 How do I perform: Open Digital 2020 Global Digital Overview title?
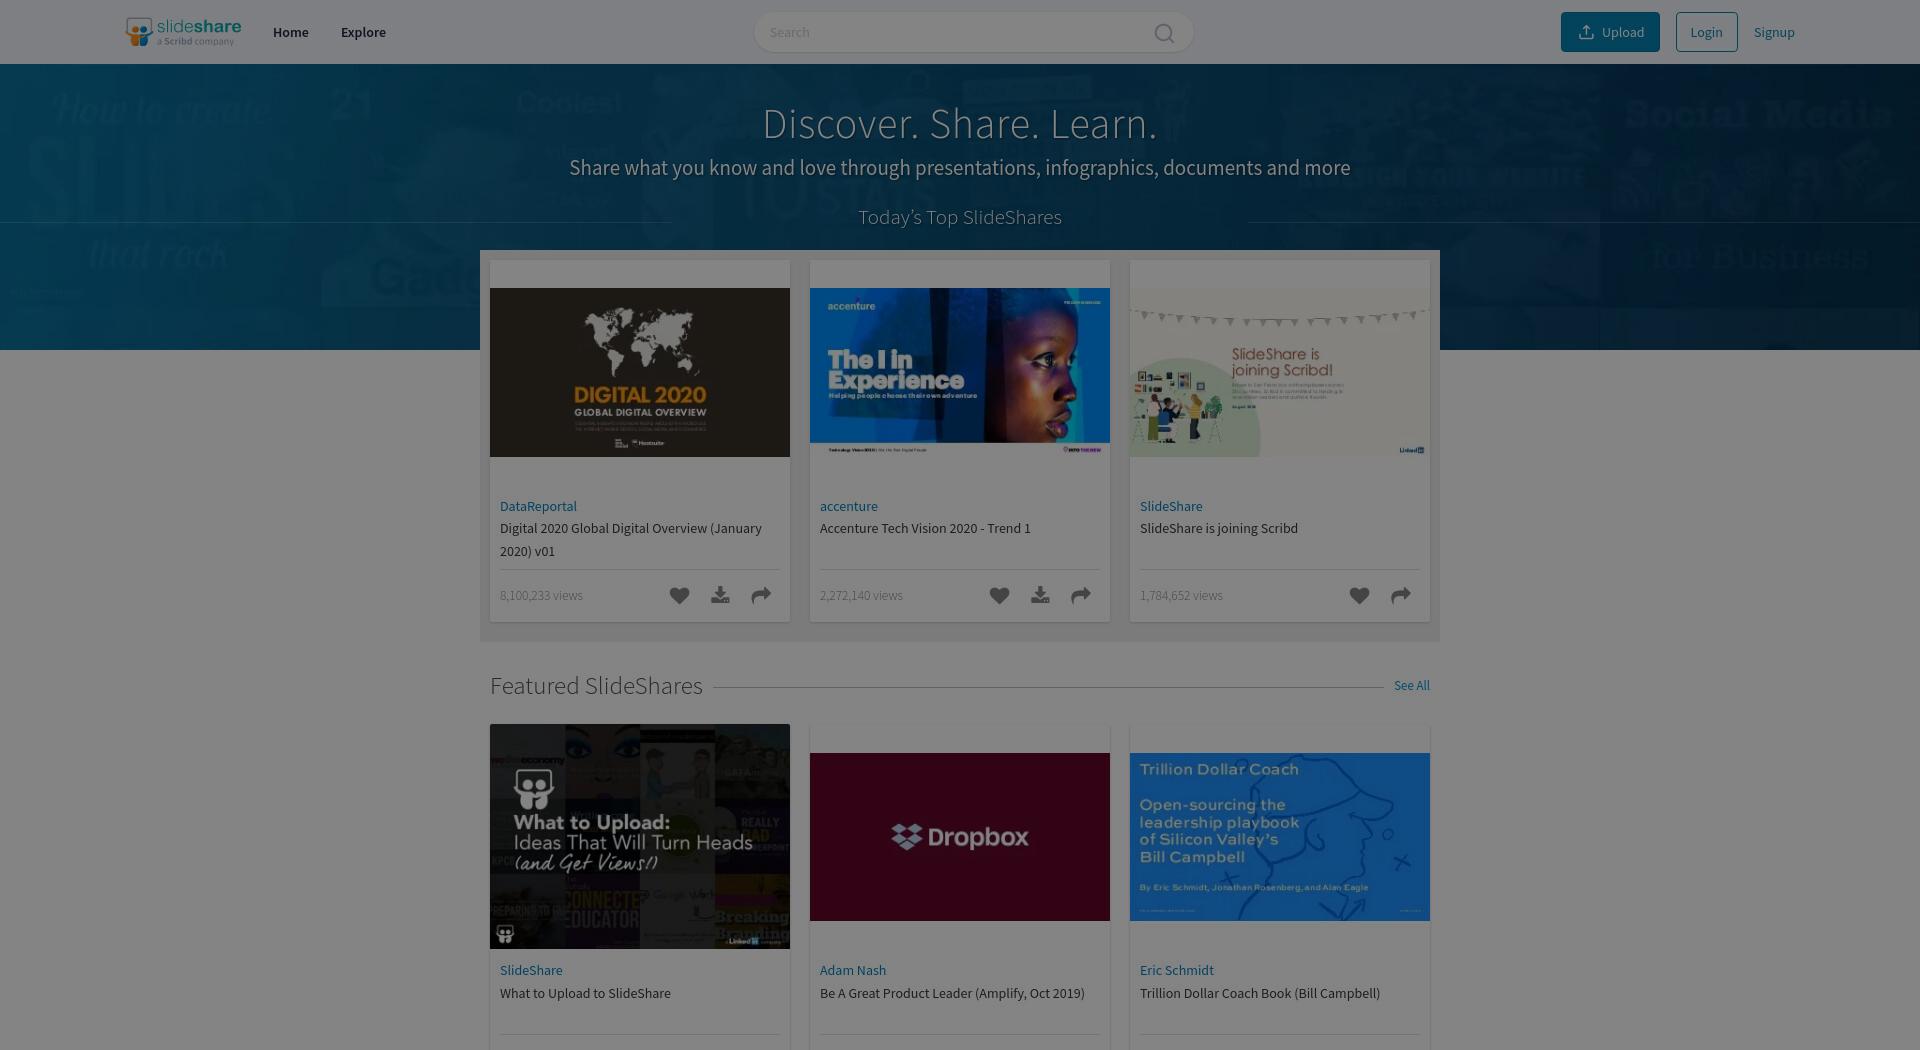(x=631, y=540)
